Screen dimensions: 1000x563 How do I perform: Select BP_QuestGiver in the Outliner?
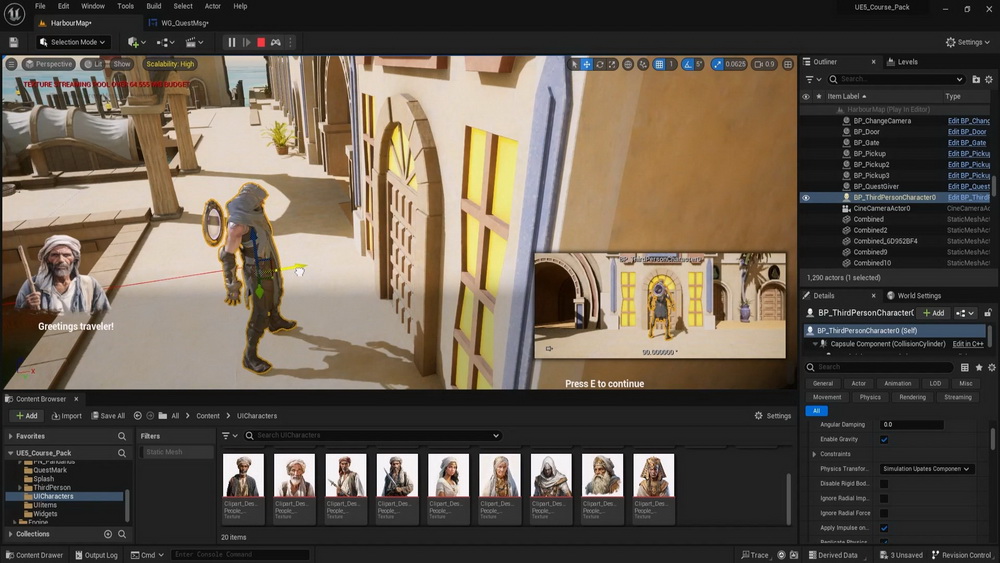tap(876, 187)
